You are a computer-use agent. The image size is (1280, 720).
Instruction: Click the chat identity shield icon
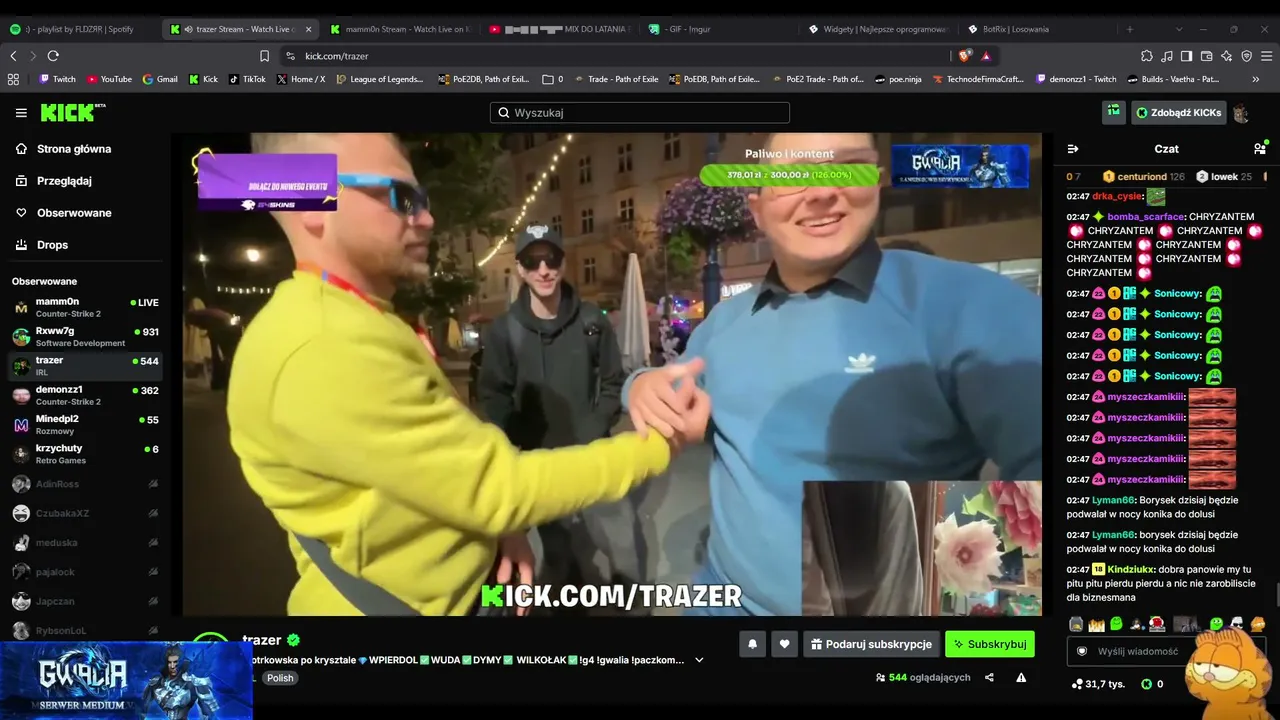click(1082, 651)
